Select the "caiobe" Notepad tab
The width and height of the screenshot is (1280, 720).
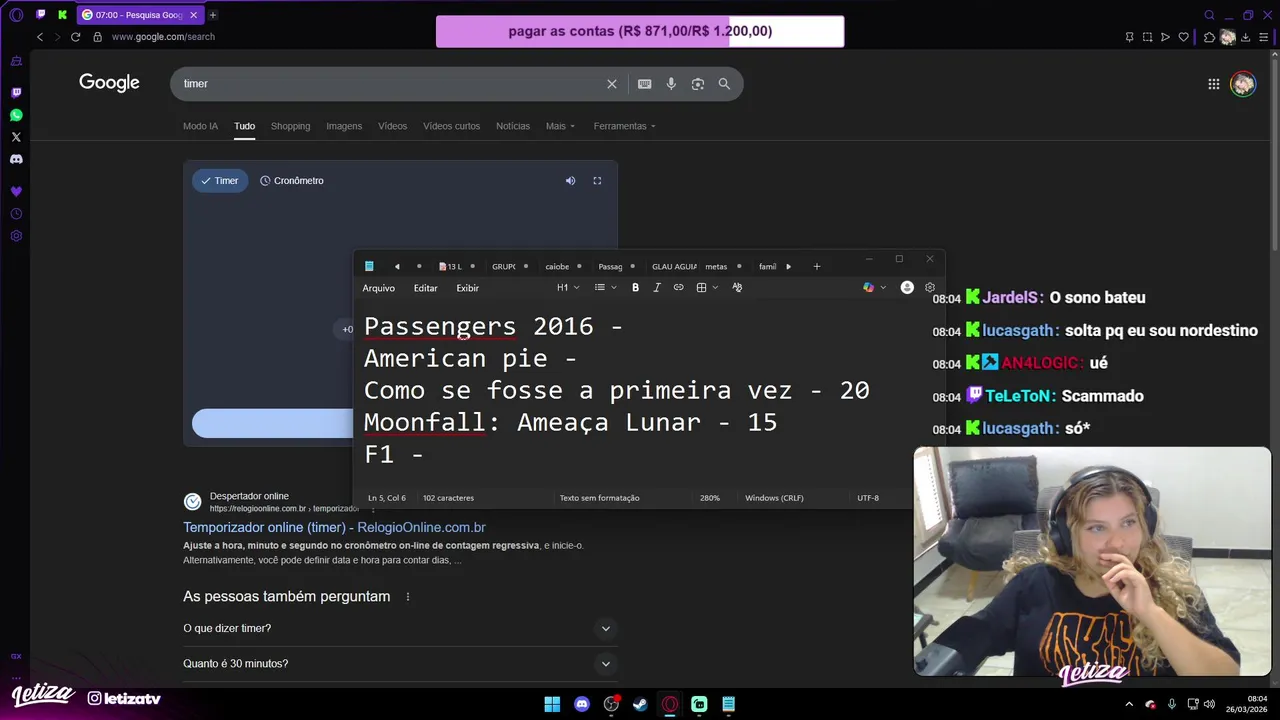[557, 267]
